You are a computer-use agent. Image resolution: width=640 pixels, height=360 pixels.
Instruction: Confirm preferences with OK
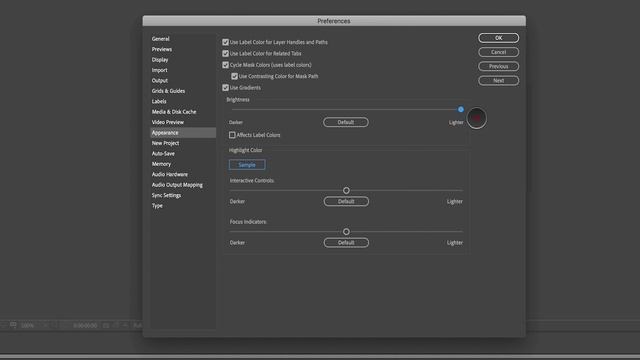(498, 38)
